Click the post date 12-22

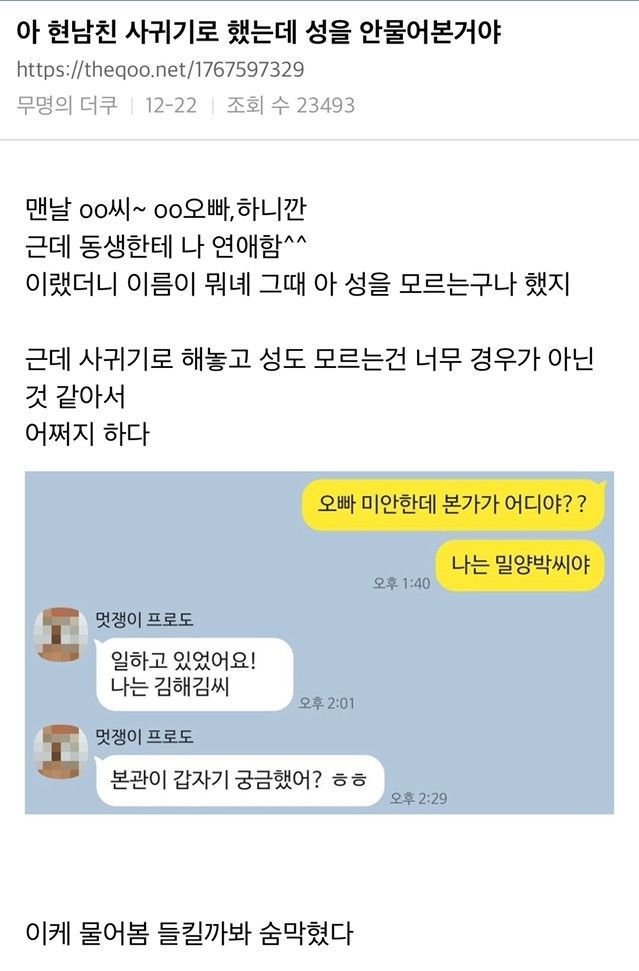(171, 105)
